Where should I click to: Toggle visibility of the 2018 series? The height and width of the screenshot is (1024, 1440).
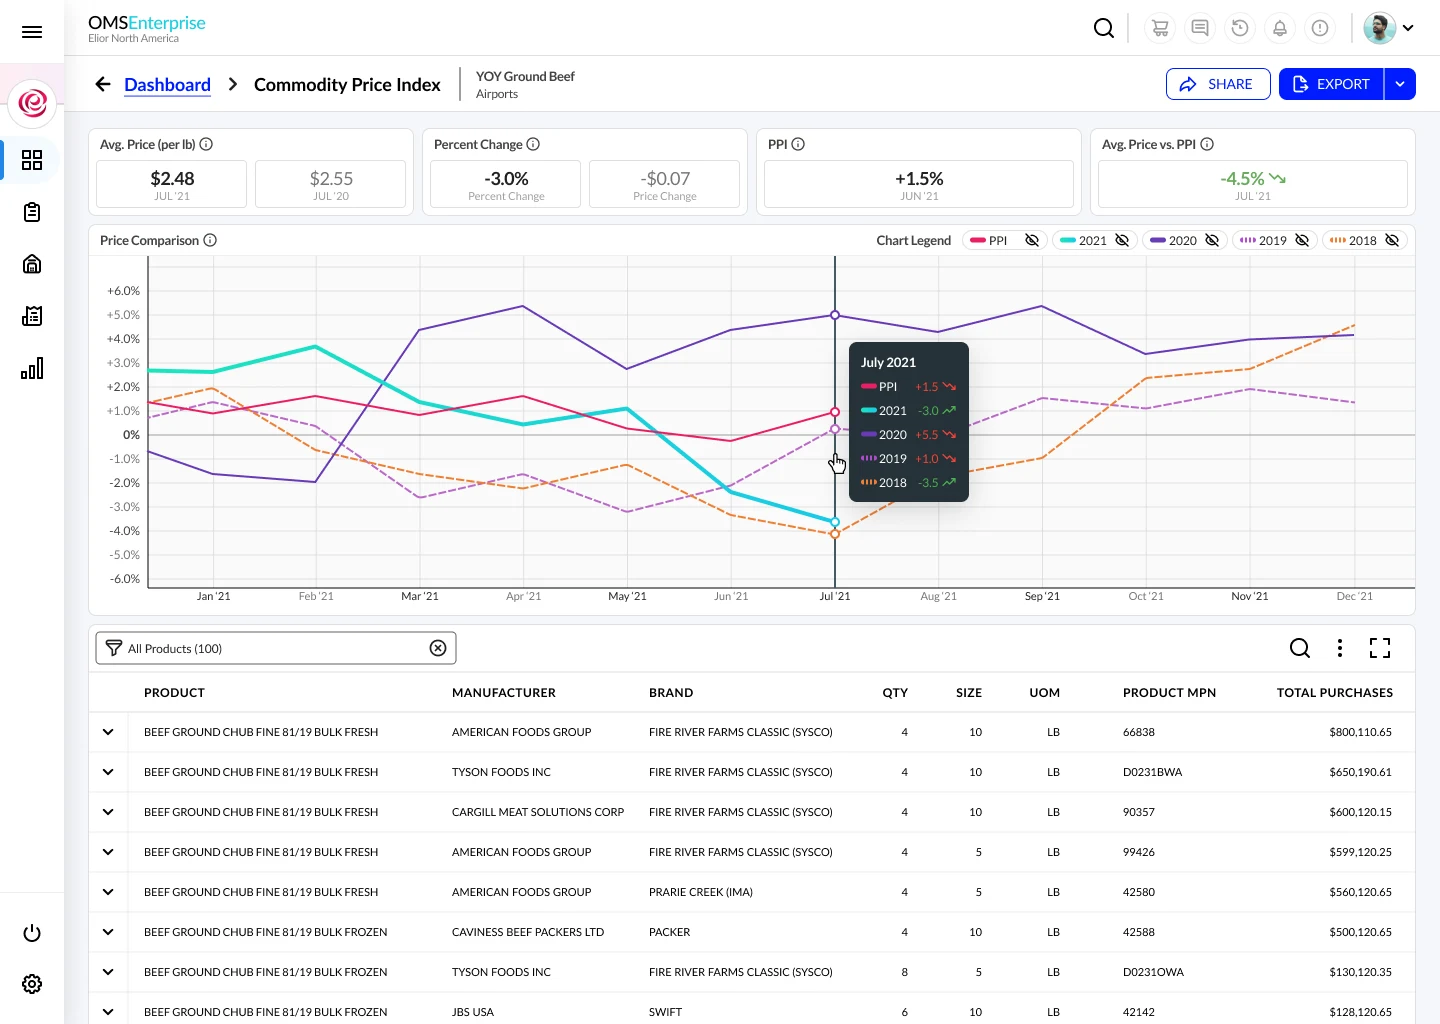1393,240
